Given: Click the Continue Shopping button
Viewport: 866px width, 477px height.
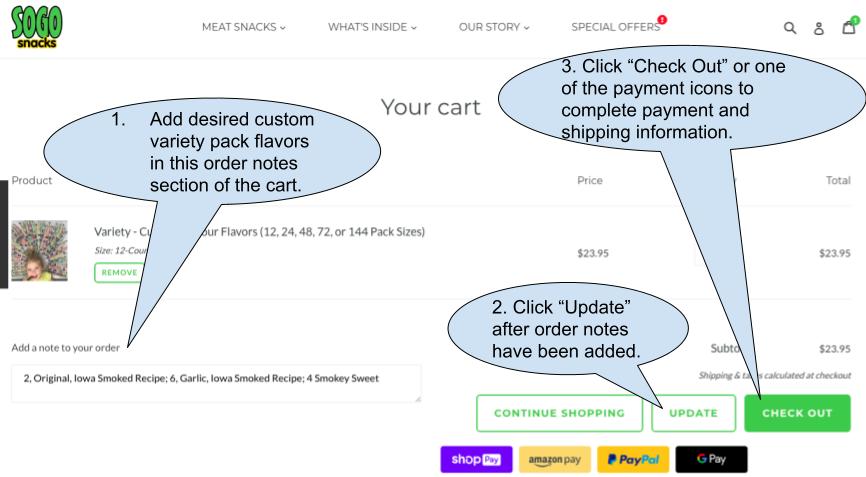Looking at the screenshot, I should coord(558,412).
